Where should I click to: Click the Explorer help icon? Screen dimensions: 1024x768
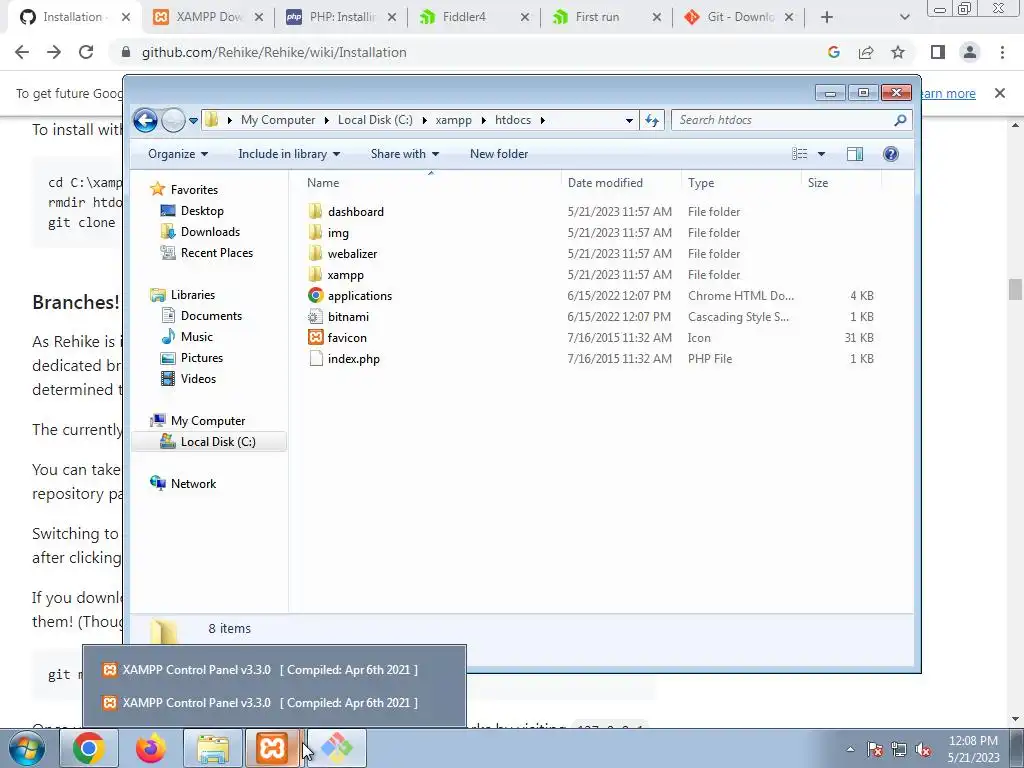click(891, 154)
